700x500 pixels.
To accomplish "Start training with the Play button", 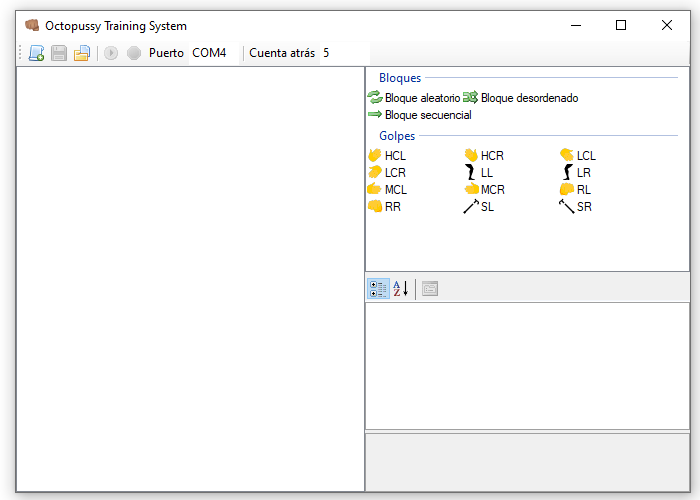I will (111, 53).
